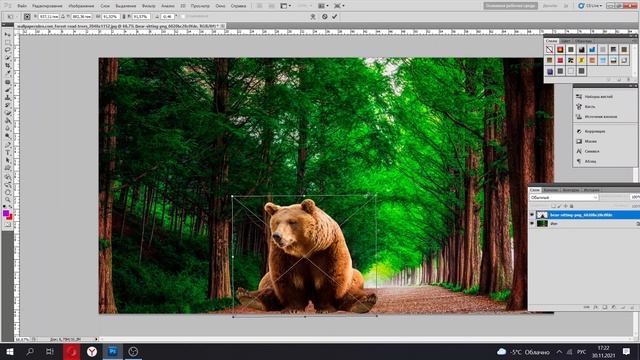
Task: Open the Наборы кистей panel
Action: (x=595, y=97)
